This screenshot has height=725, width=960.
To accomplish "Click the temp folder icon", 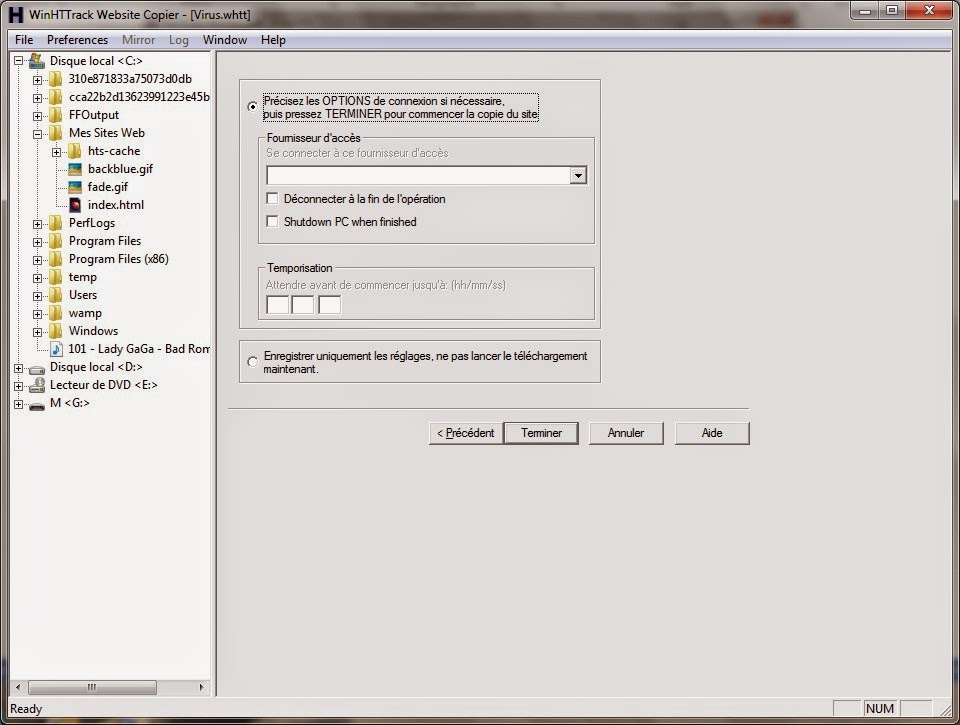I will click(x=55, y=277).
